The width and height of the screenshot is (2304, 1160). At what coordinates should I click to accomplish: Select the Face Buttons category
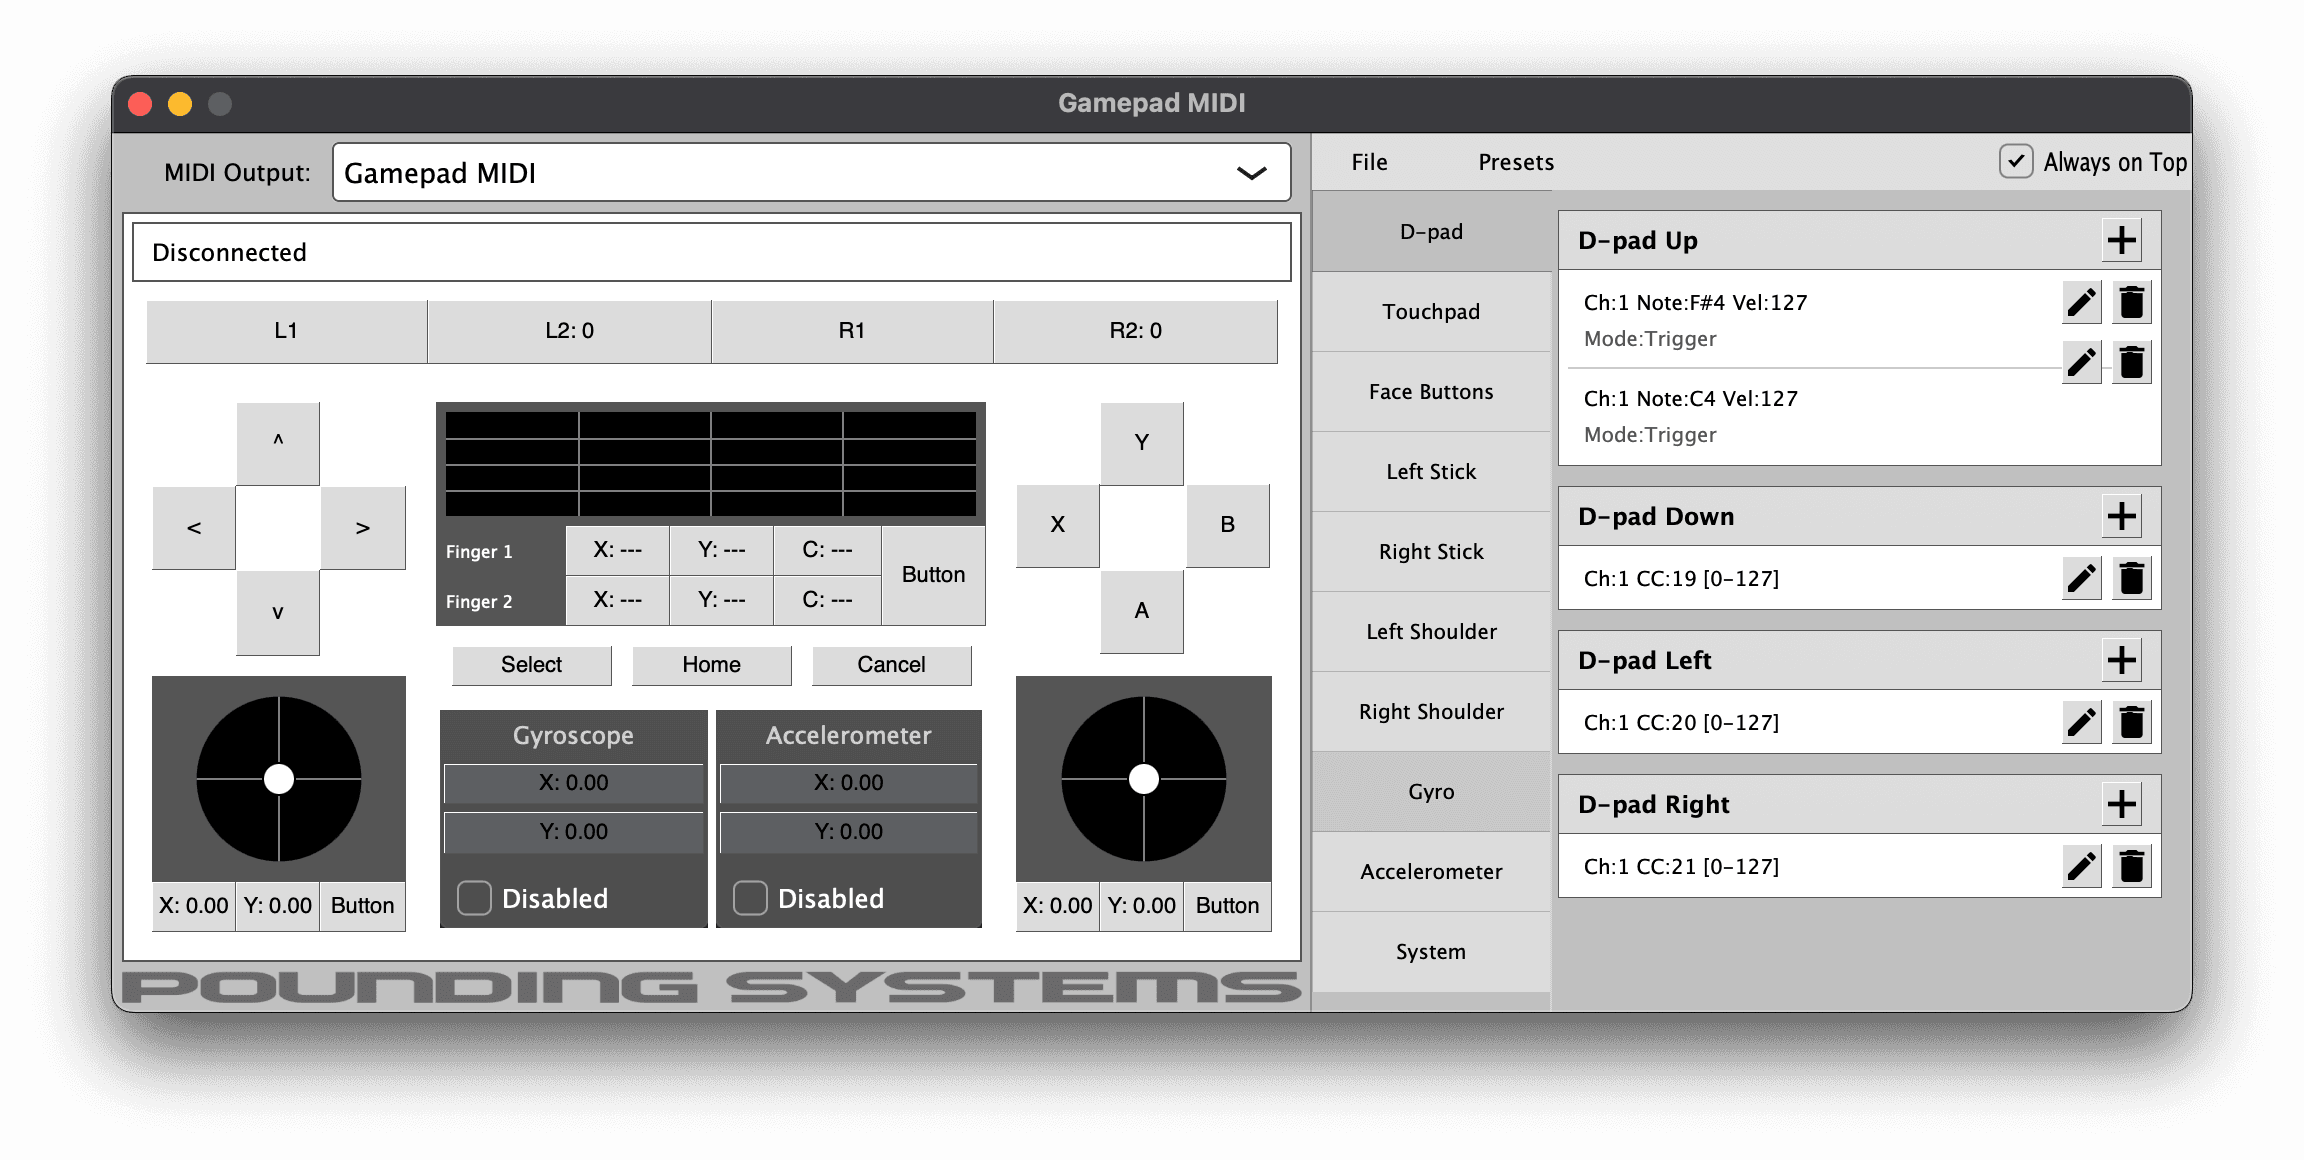(x=1430, y=391)
